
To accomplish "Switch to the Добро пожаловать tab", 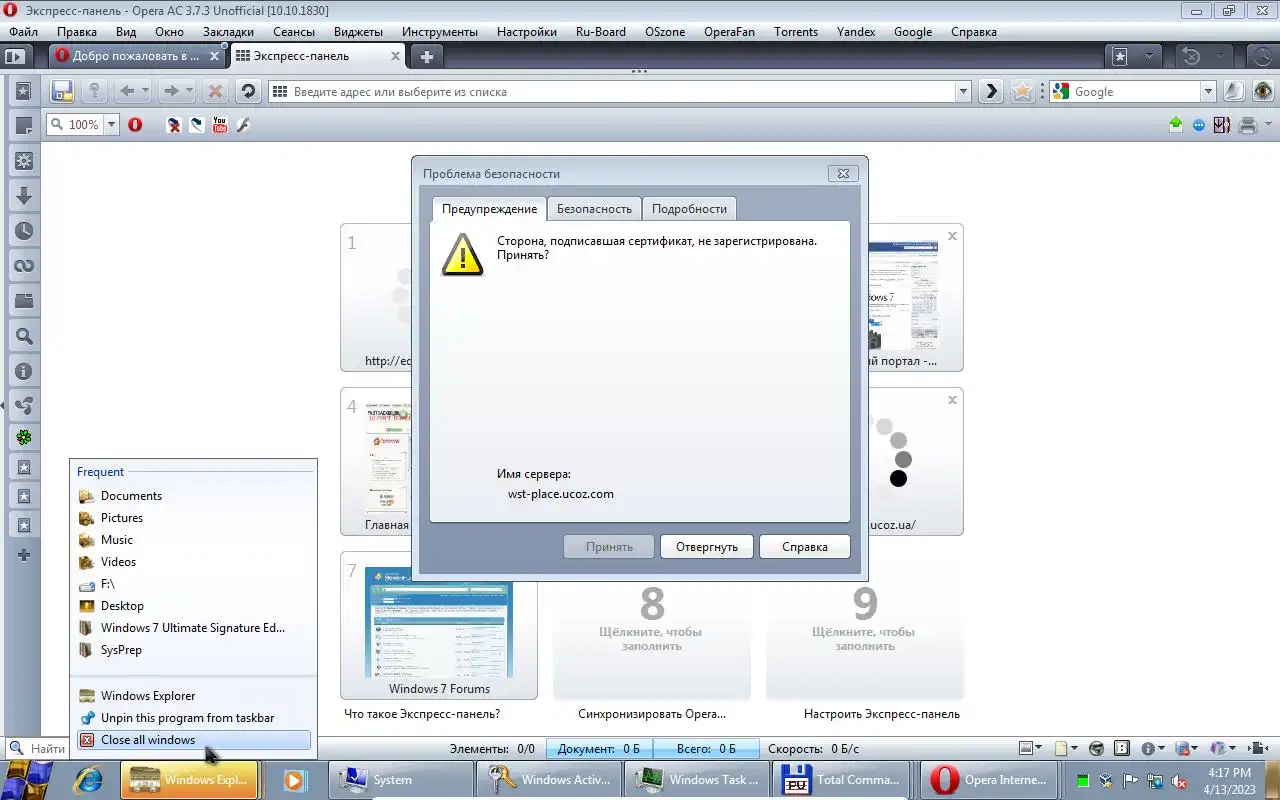I will click(x=137, y=56).
